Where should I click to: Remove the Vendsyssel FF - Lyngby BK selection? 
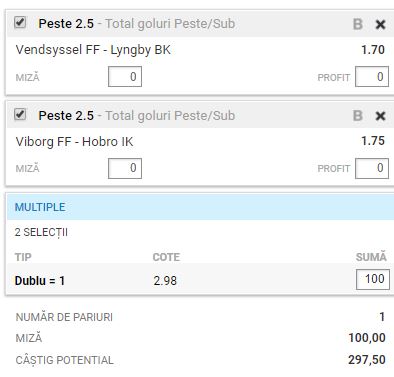pyautogui.click(x=380, y=24)
